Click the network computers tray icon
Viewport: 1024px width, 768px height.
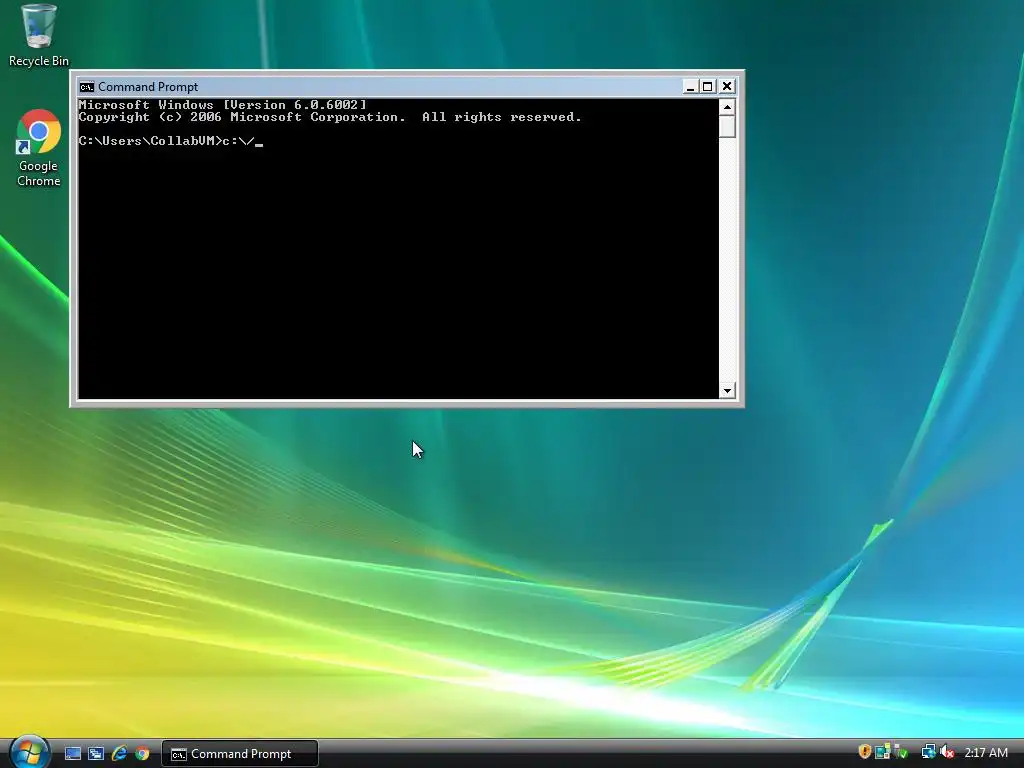tap(882, 752)
